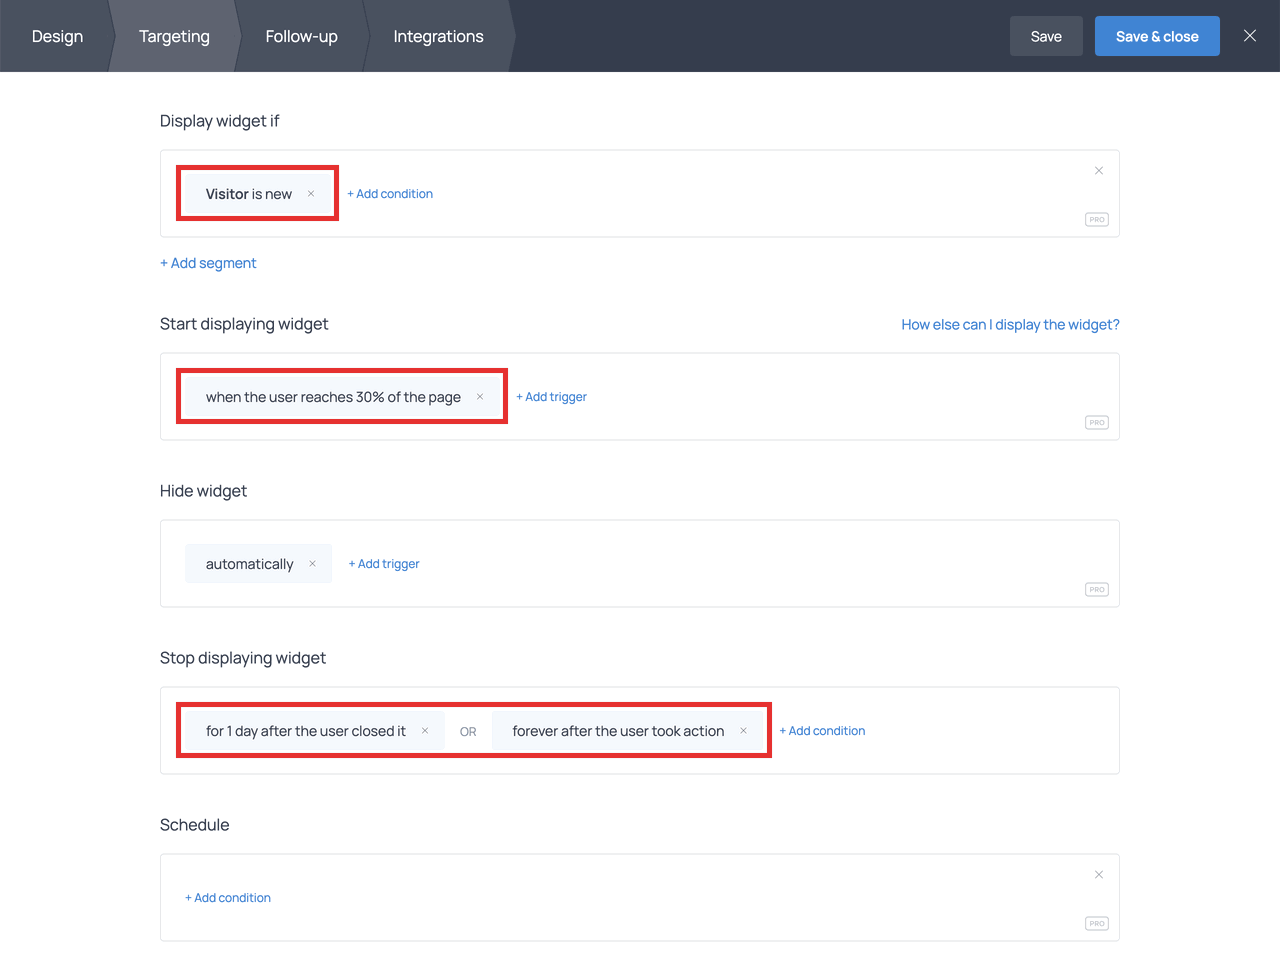Open "How else can I display the widget?"
1280x960 pixels.
pyautogui.click(x=1010, y=324)
